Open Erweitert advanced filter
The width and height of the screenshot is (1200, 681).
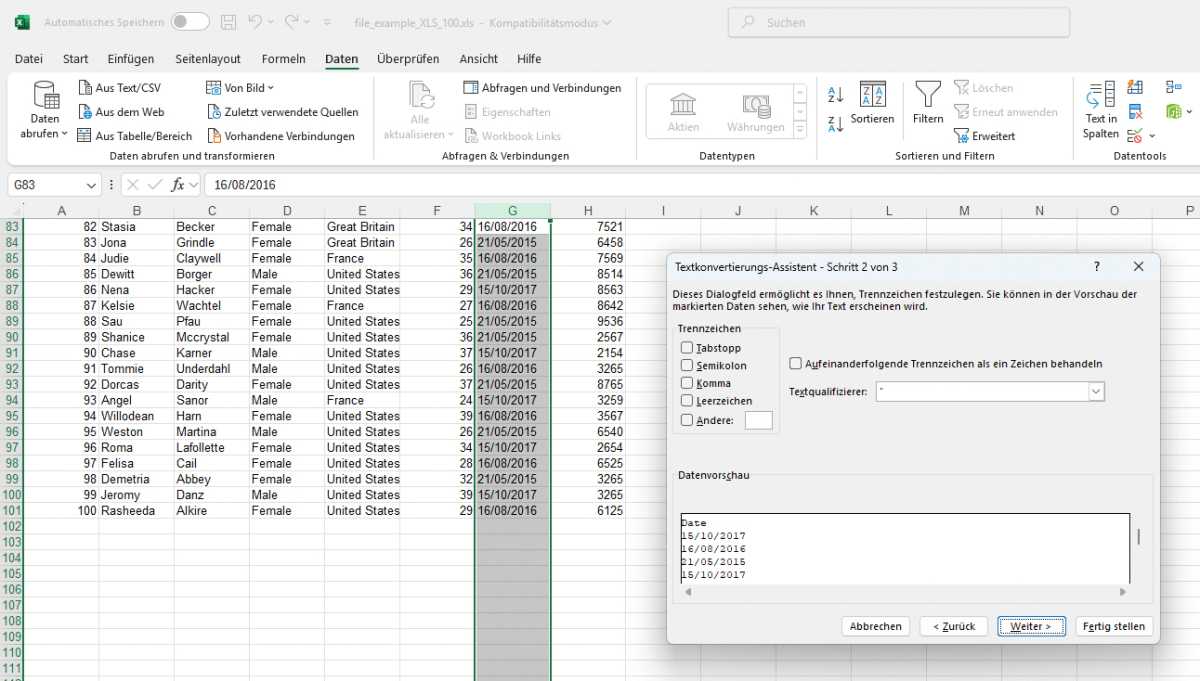click(984, 136)
